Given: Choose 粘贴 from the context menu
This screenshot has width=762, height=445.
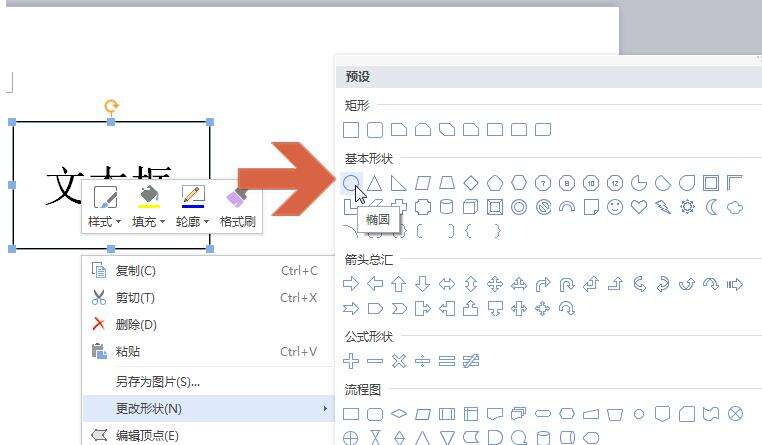Looking at the screenshot, I should (x=207, y=351).
